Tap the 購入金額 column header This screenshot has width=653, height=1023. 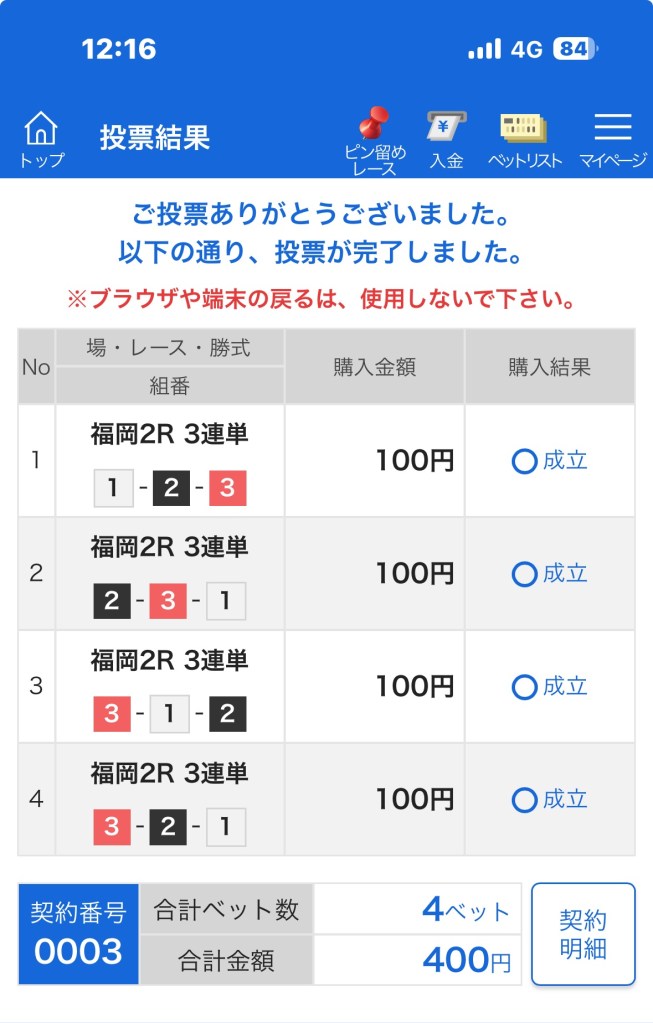(374, 367)
